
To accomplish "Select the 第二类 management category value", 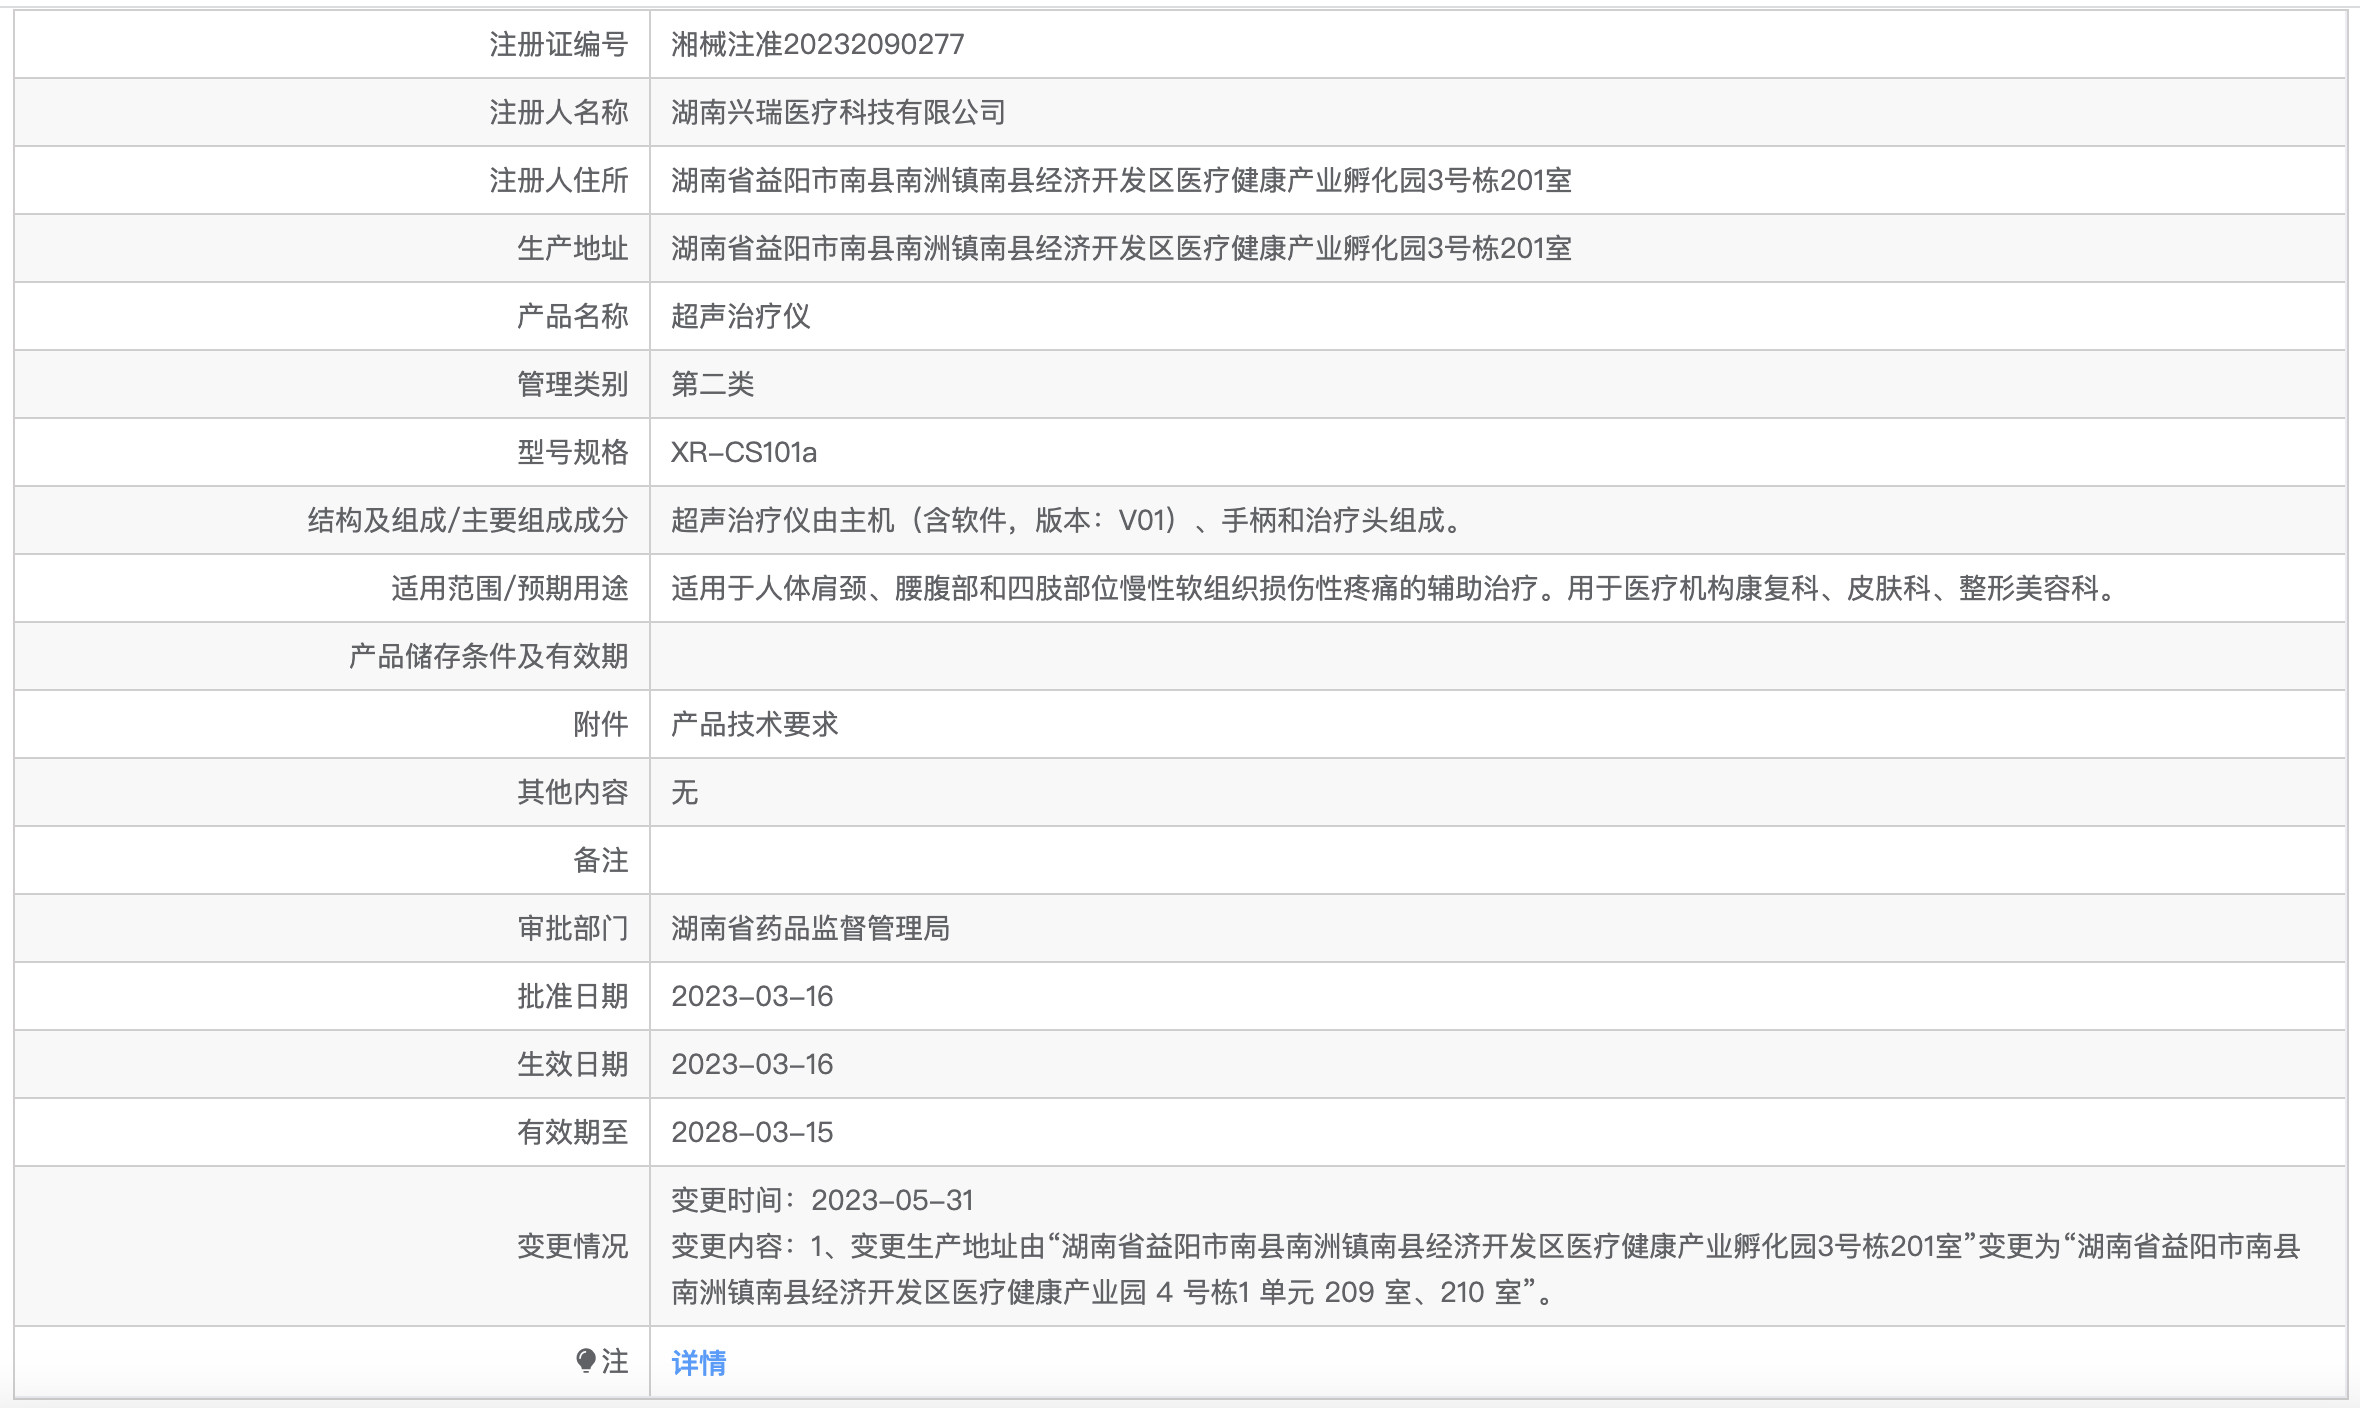I will (x=712, y=384).
